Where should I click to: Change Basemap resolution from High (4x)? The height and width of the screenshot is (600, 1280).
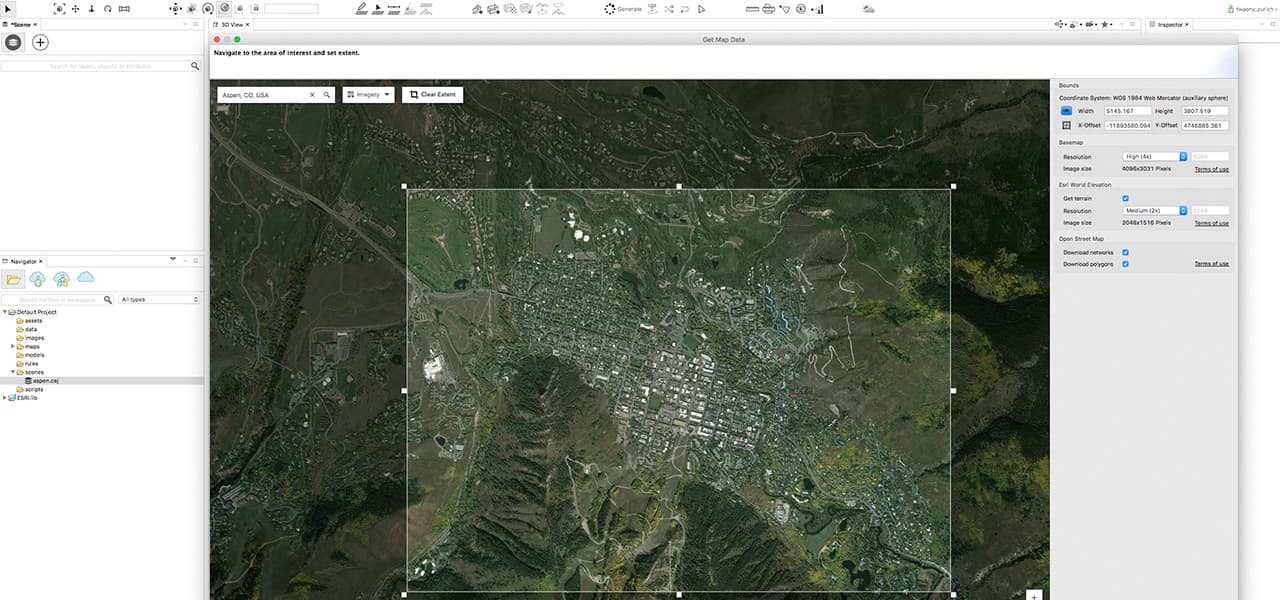pos(1154,157)
